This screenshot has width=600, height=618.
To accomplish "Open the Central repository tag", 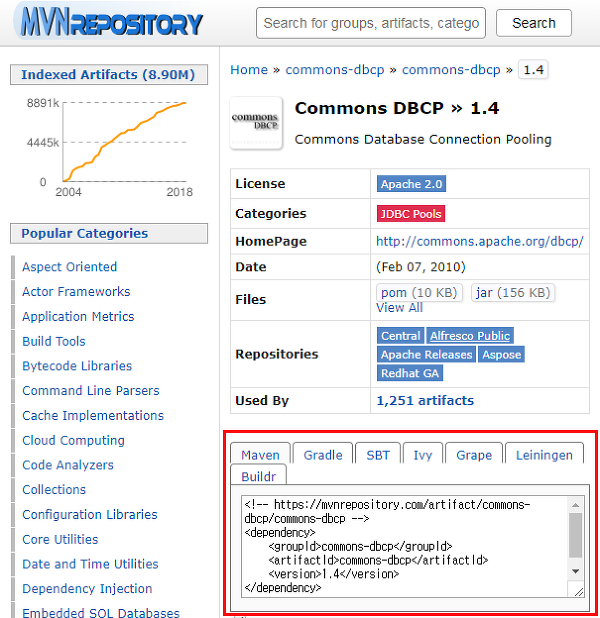I will click(x=401, y=335).
